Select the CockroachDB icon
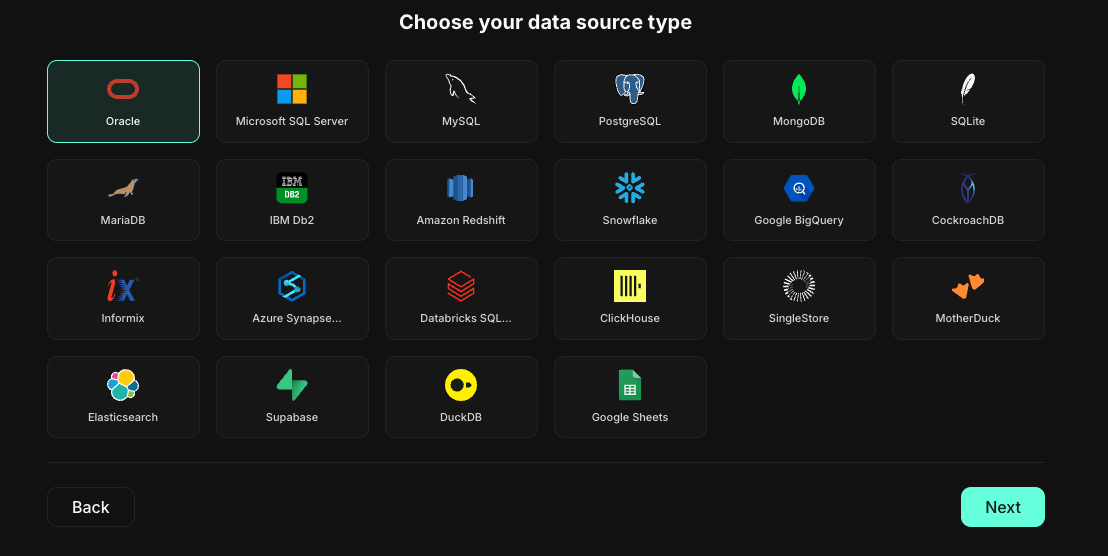1108x556 pixels. (967, 188)
